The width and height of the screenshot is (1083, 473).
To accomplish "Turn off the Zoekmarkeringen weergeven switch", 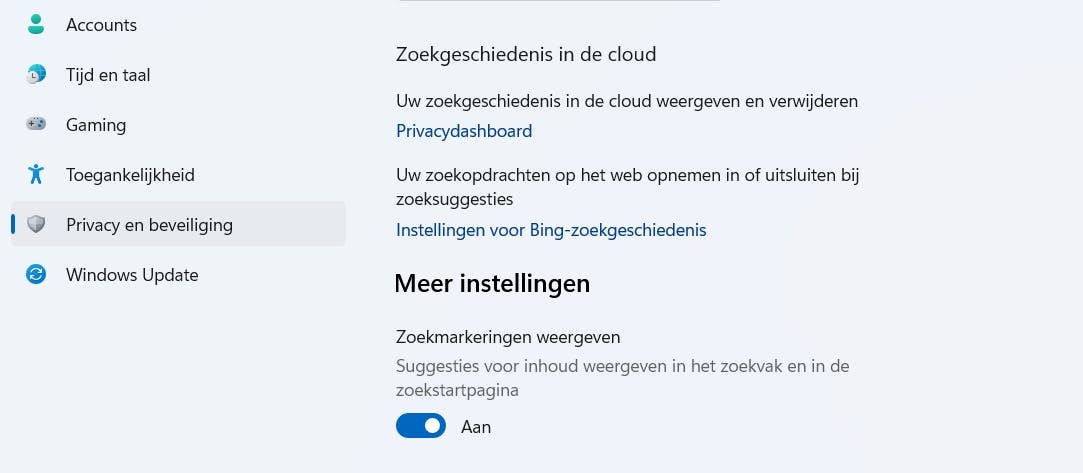I will coord(421,426).
